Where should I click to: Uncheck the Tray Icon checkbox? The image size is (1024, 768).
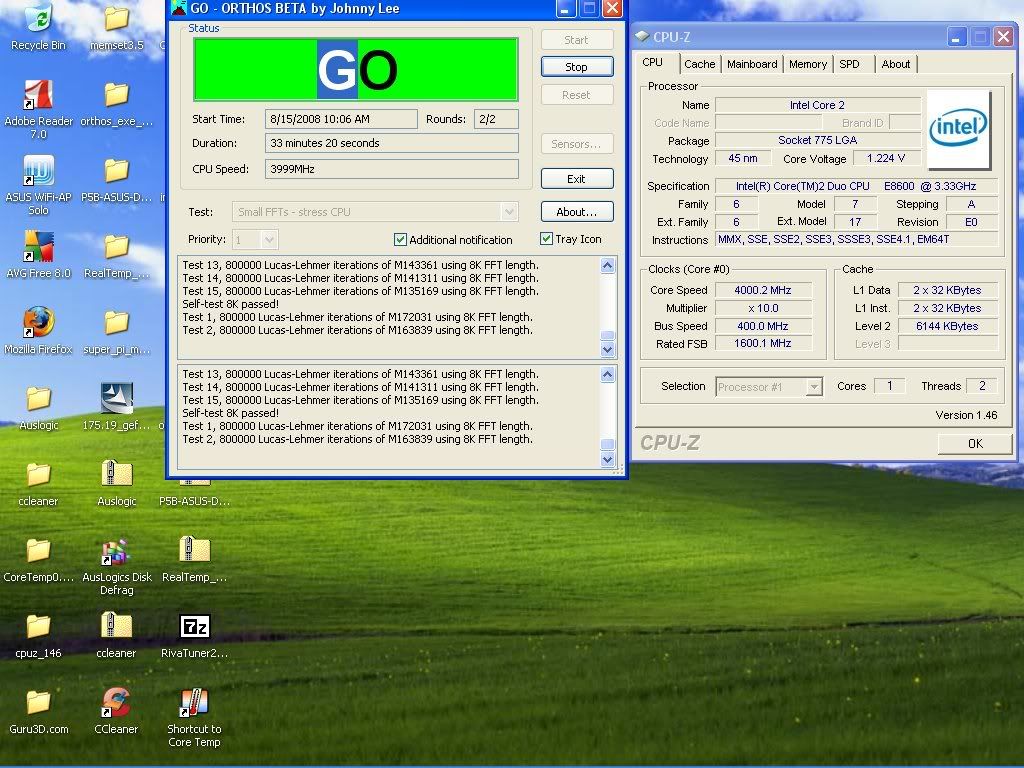point(547,239)
